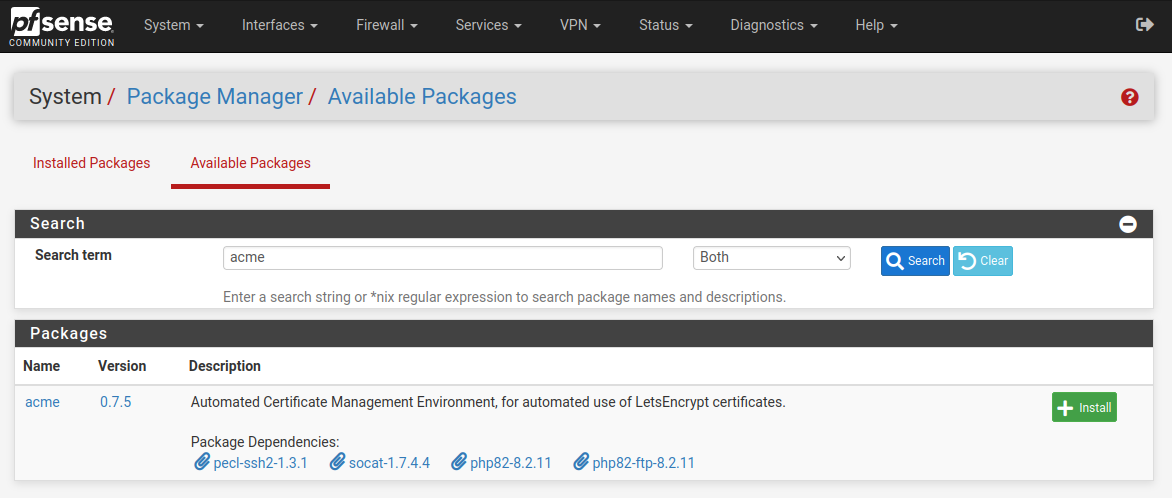Open the Both search scope dropdown
This screenshot has width=1172, height=498.
pos(771,258)
